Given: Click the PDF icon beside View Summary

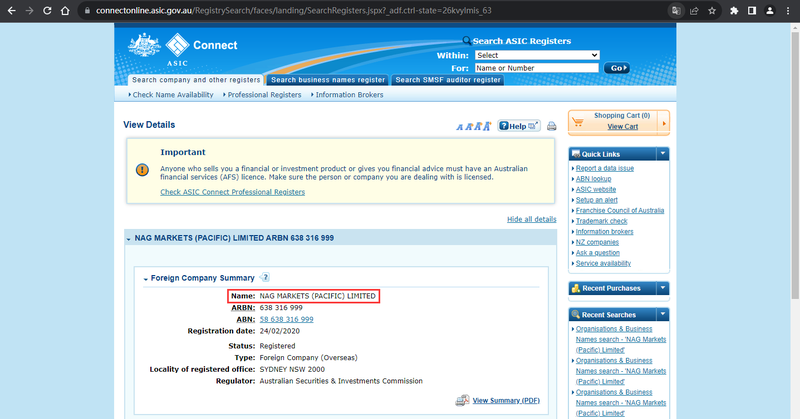Looking at the screenshot, I should point(462,400).
